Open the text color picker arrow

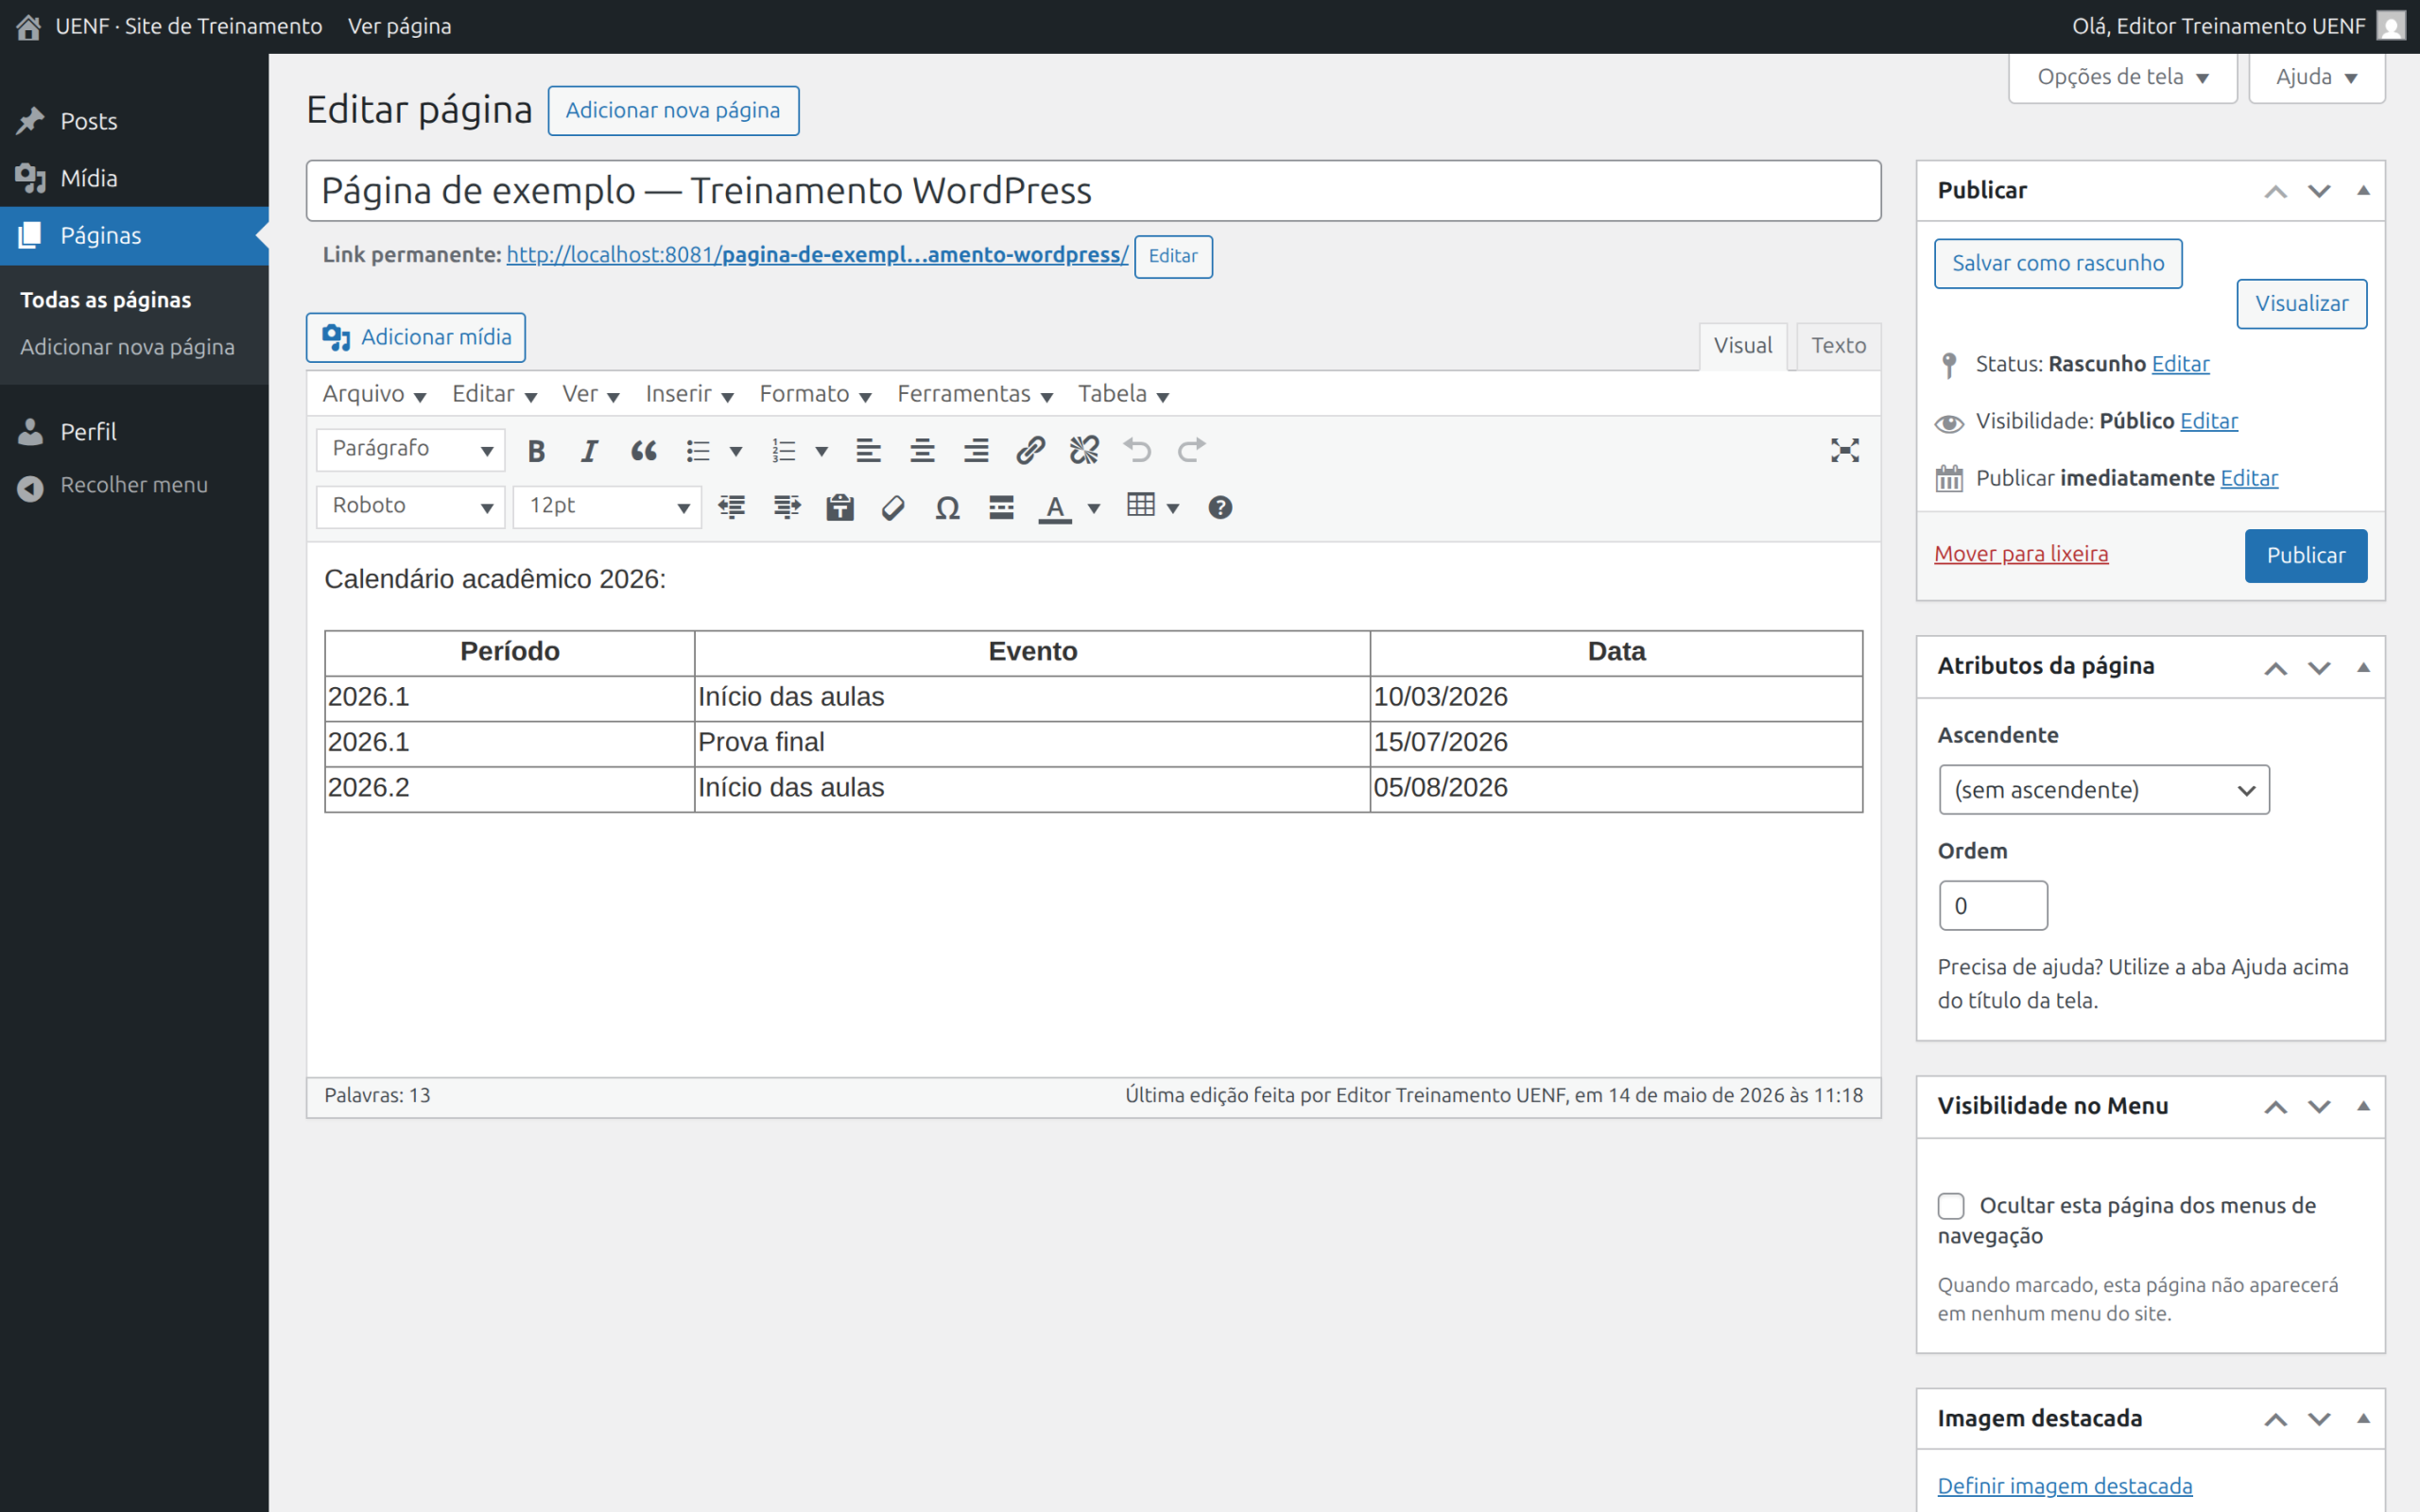1094,508
